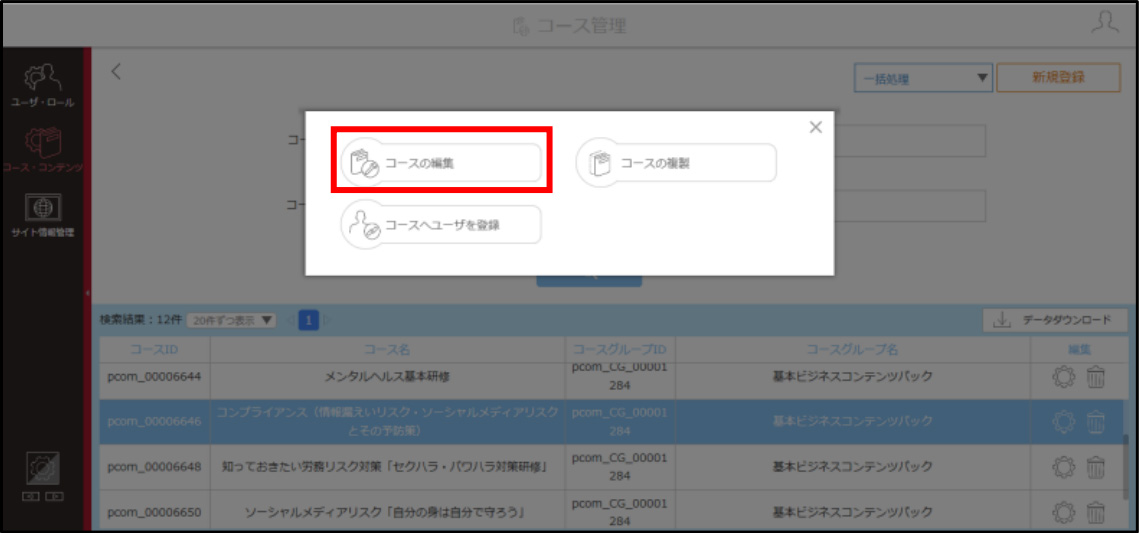The width and height of the screenshot is (1139, 533).
Task: Sort by the コースグループID column header
Action: [x=620, y=350]
